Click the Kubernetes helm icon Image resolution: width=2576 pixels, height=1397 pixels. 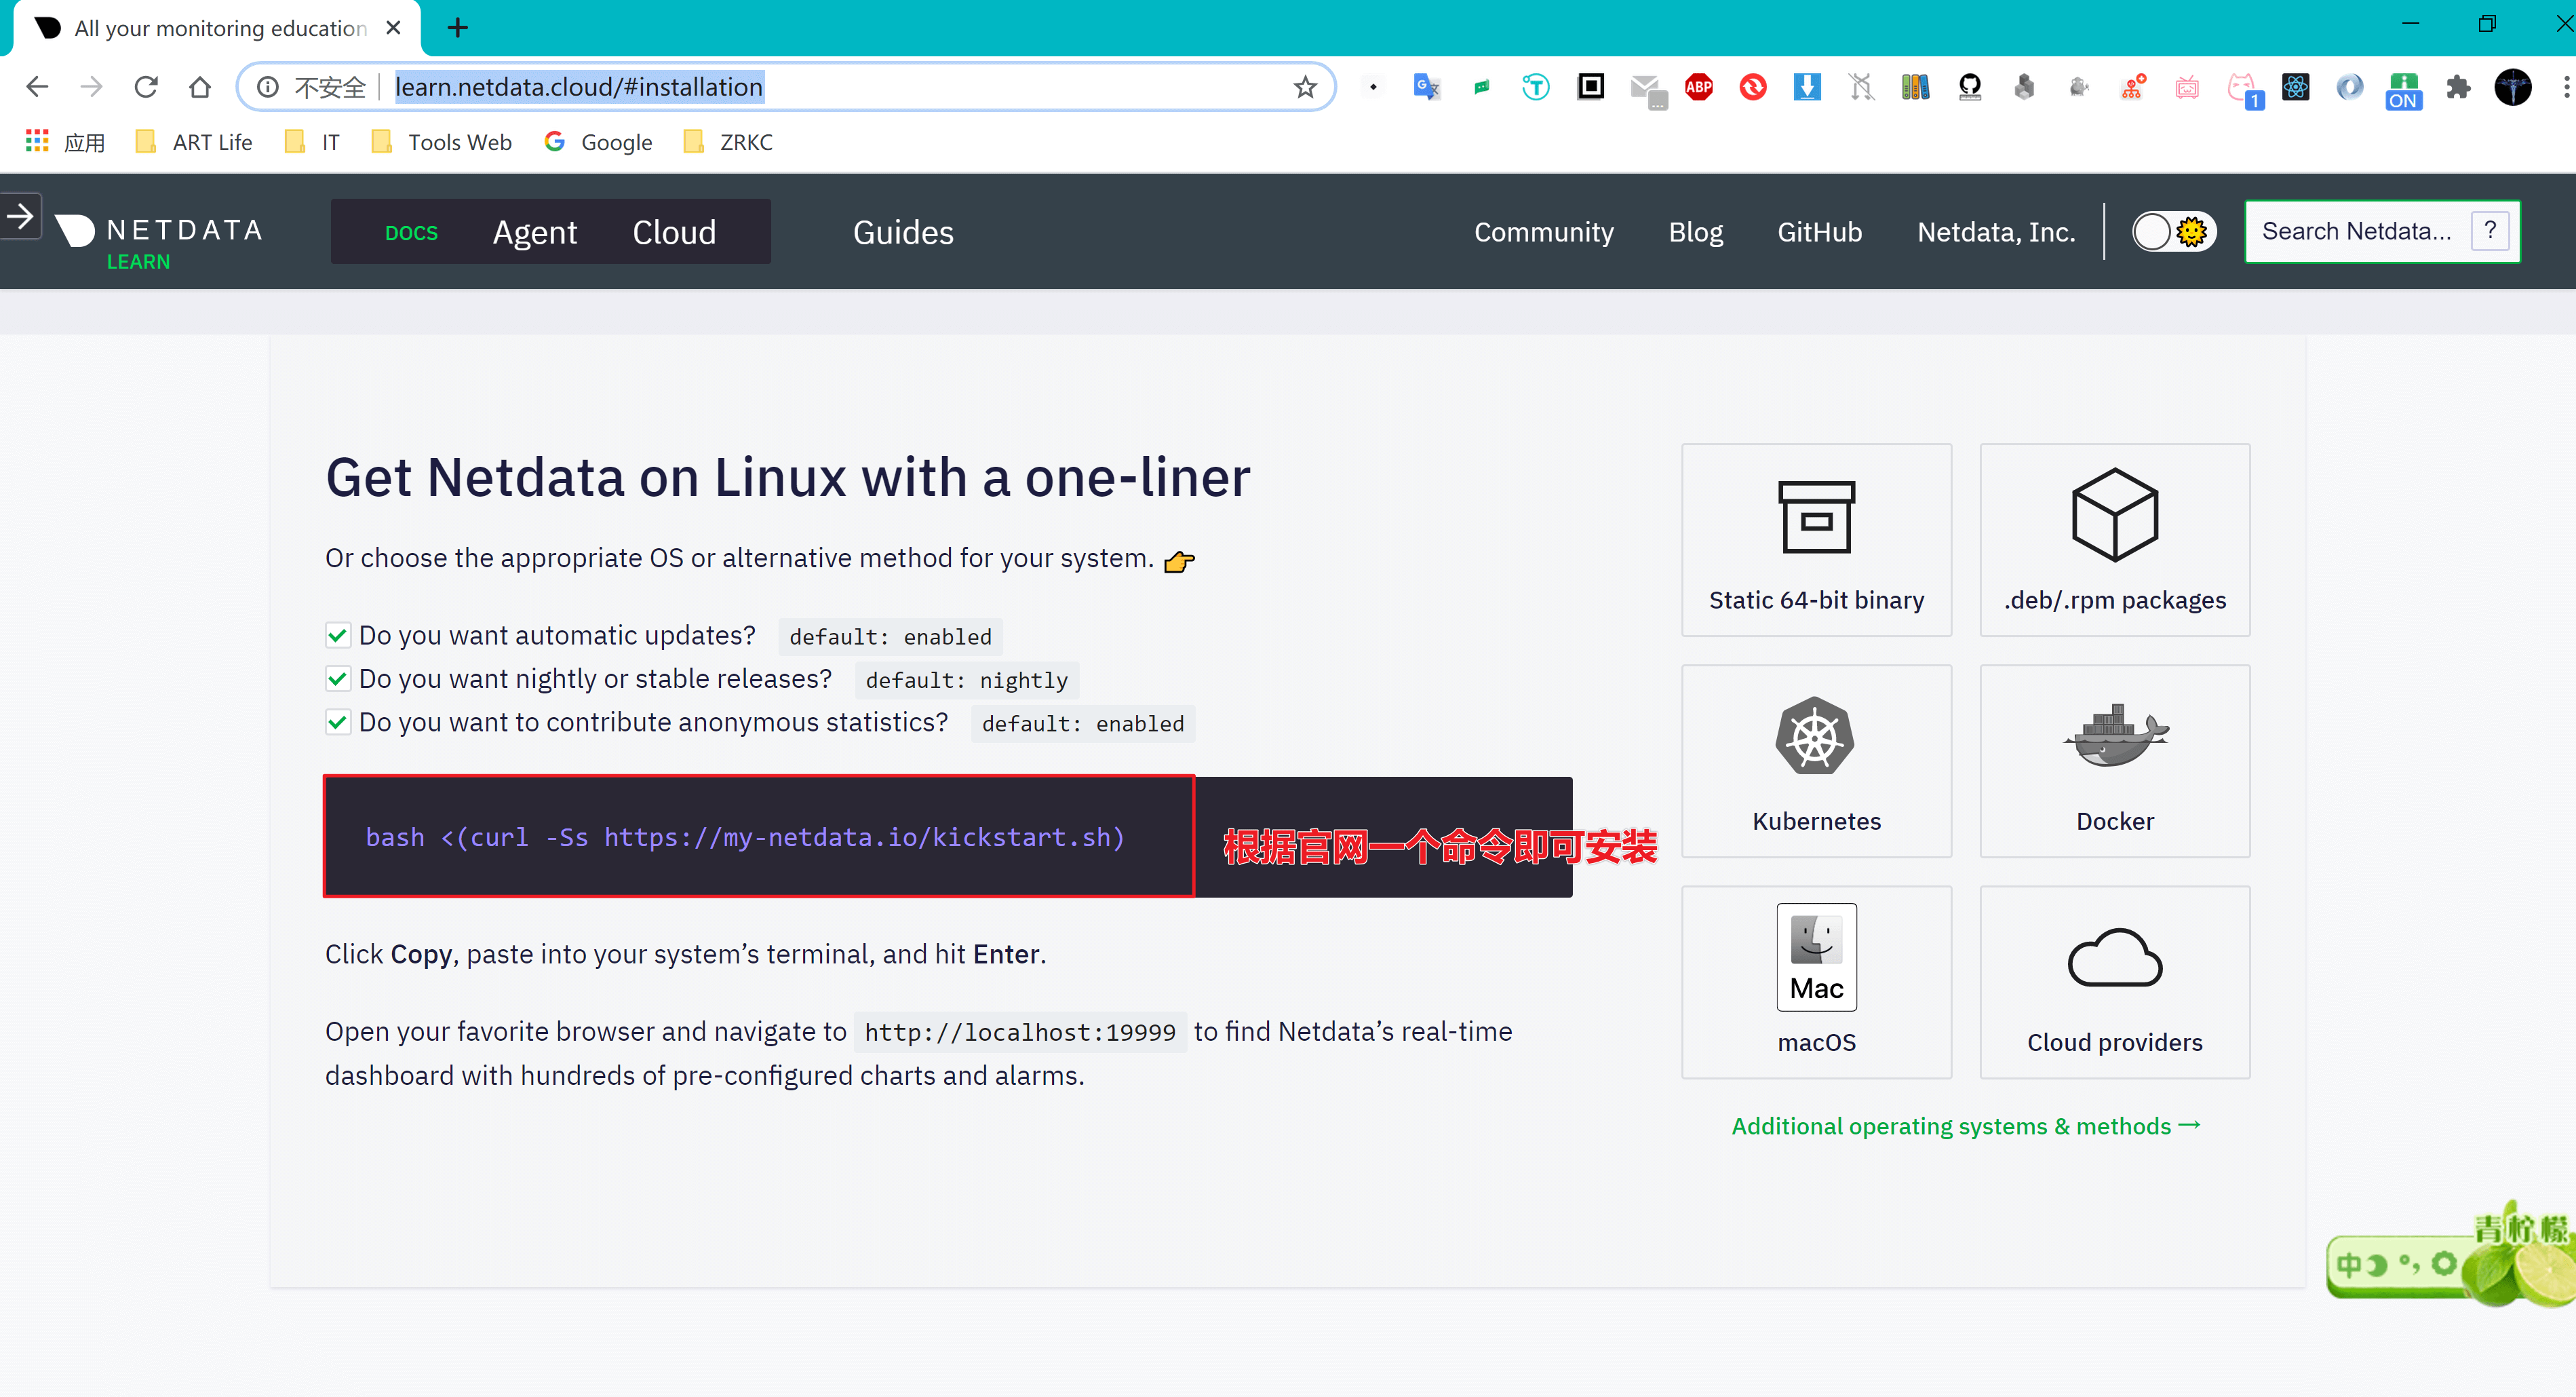pos(1815,737)
